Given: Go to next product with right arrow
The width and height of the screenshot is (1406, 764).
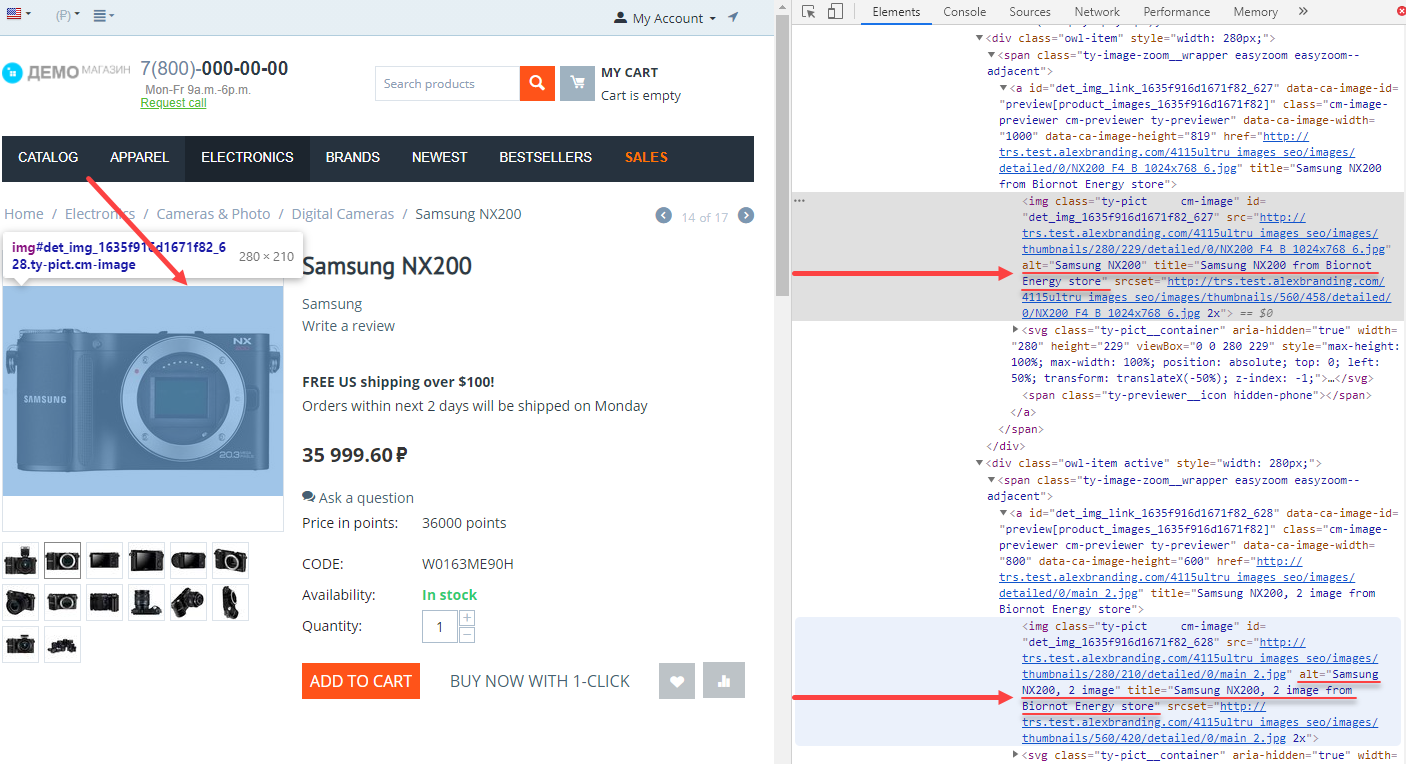Looking at the screenshot, I should pos(746,216).
